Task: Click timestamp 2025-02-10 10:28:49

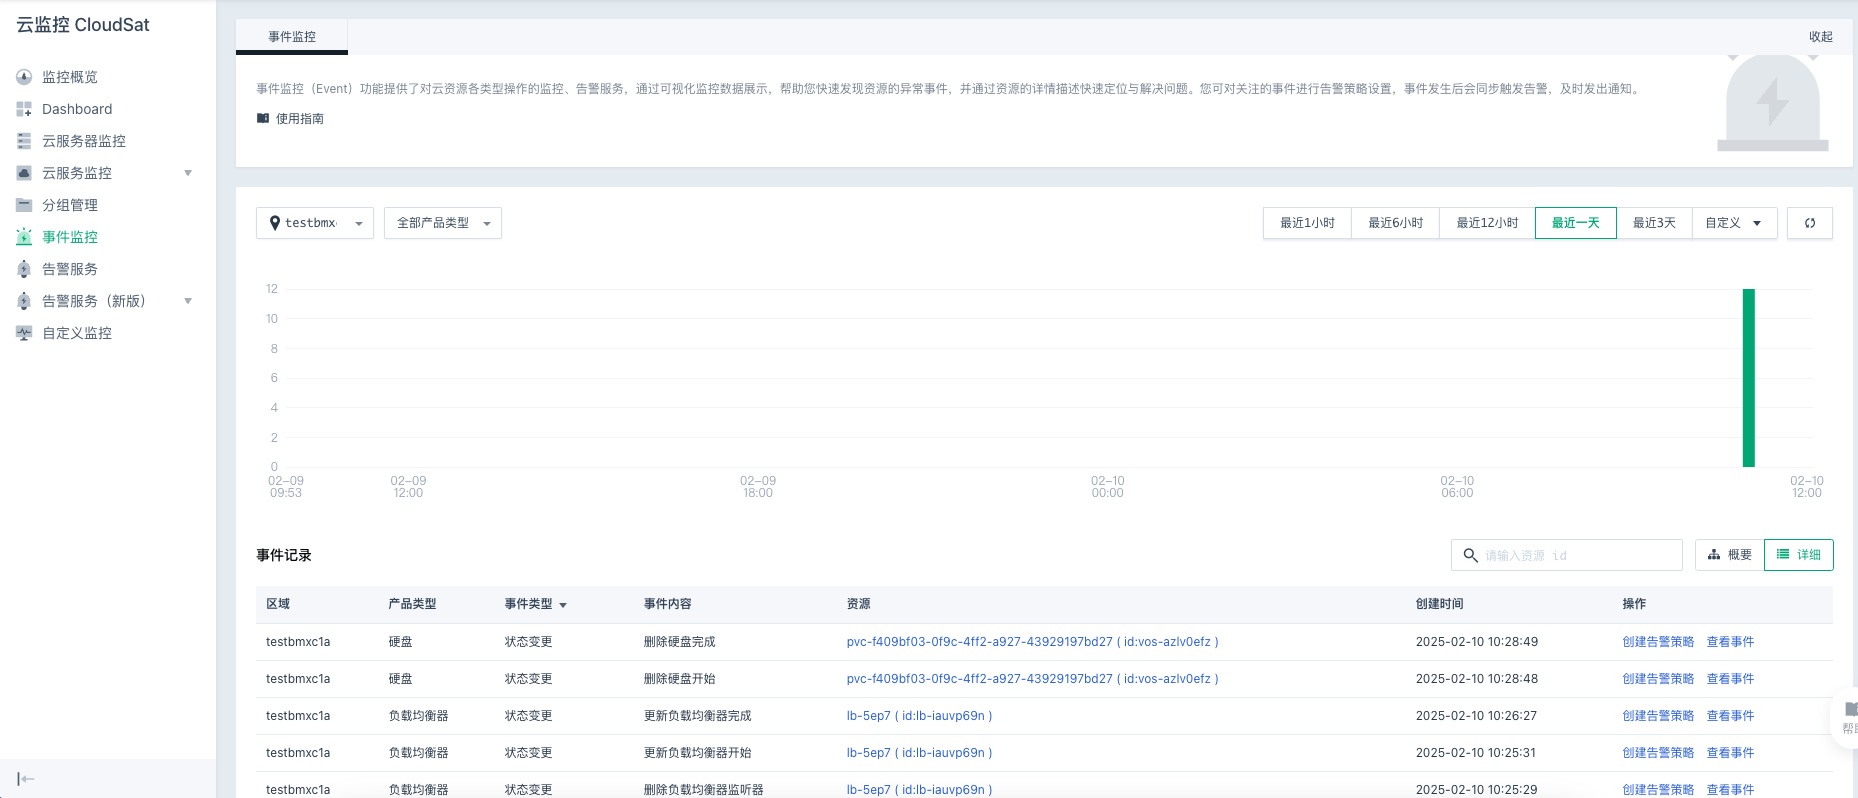Action: click(x=1477, y=642)
